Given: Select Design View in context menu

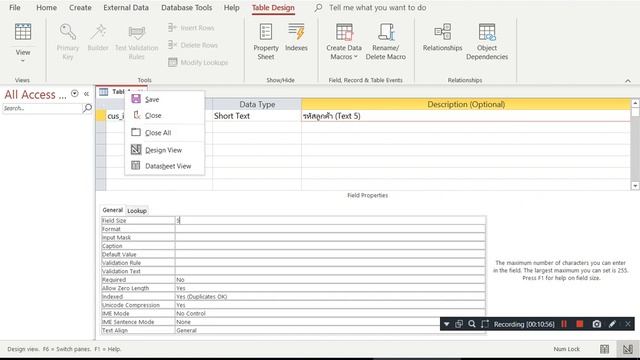Looking at the screenshot, I should 164,150.
